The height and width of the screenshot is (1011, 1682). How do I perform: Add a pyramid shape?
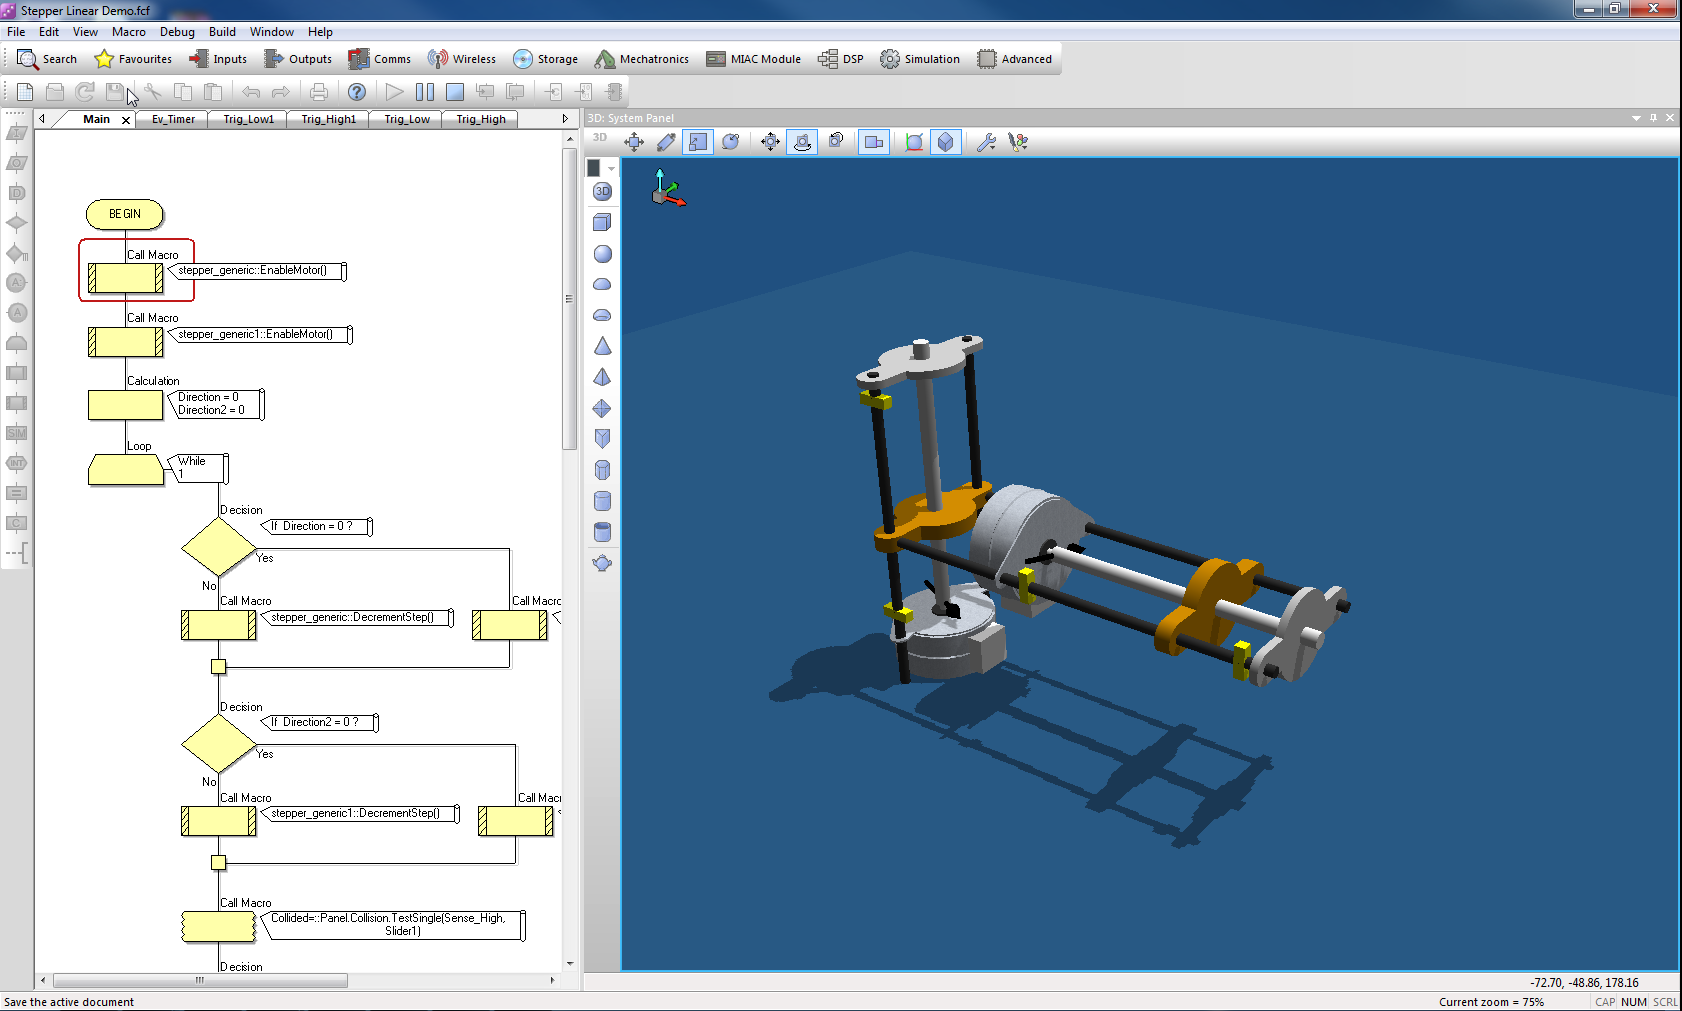[602, 377]
